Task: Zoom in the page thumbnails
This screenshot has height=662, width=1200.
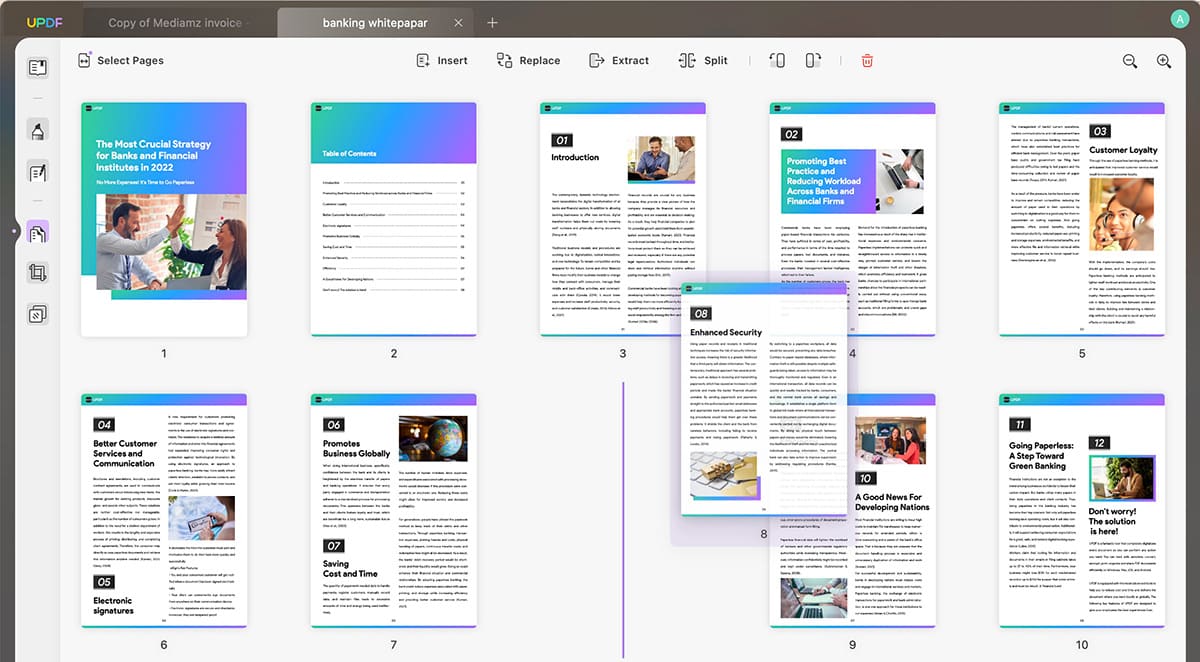Action: [1164, 61]
